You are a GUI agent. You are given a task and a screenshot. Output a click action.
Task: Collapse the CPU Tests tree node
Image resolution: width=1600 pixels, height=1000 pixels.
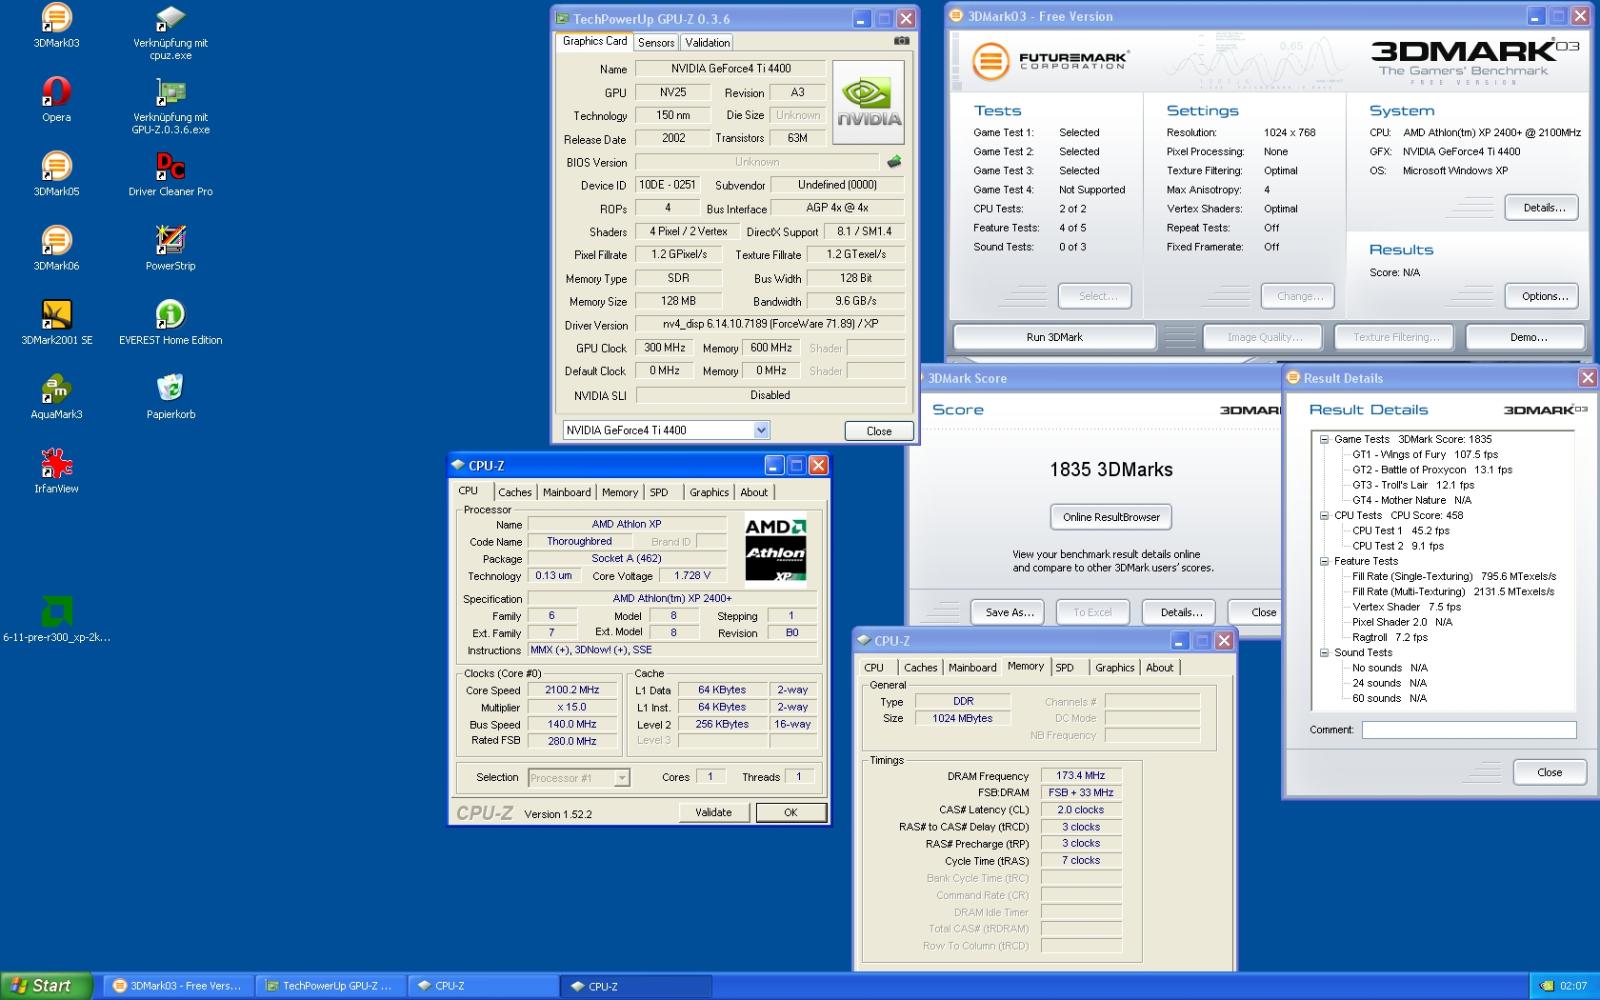click(x=1324, y=516)
